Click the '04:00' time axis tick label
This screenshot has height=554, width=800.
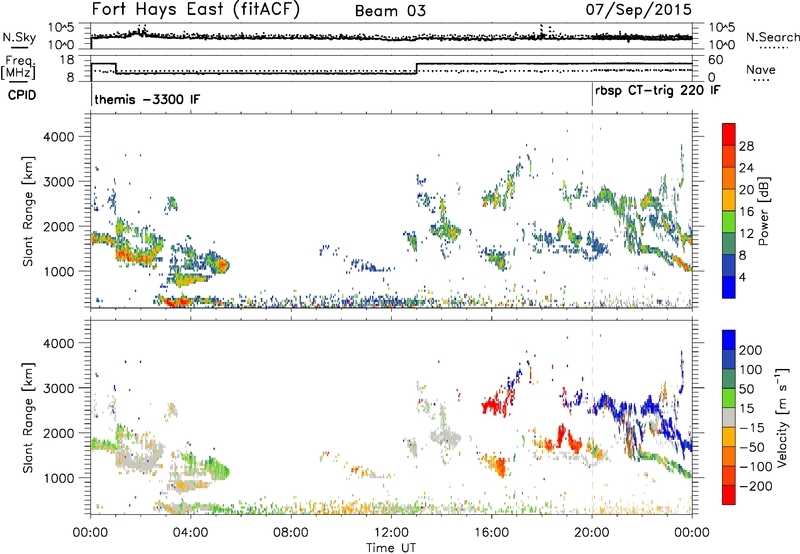[190, 533]
